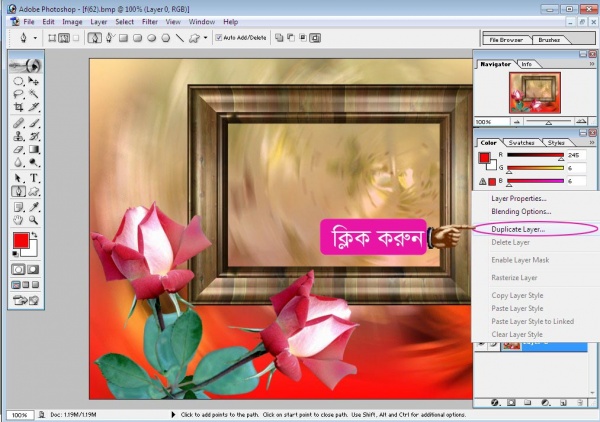The image size is (600, 422).
Task: Choose Duplicate Layer from context menu
Action: click(x=518, y=229)
